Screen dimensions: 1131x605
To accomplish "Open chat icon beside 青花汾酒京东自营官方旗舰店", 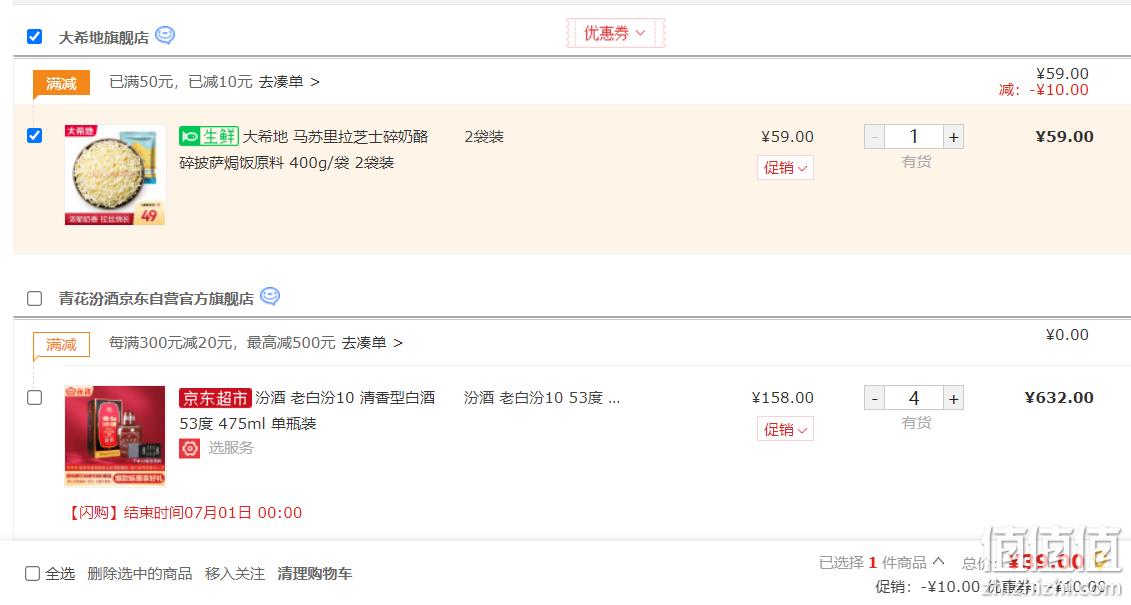I will 270,296.
